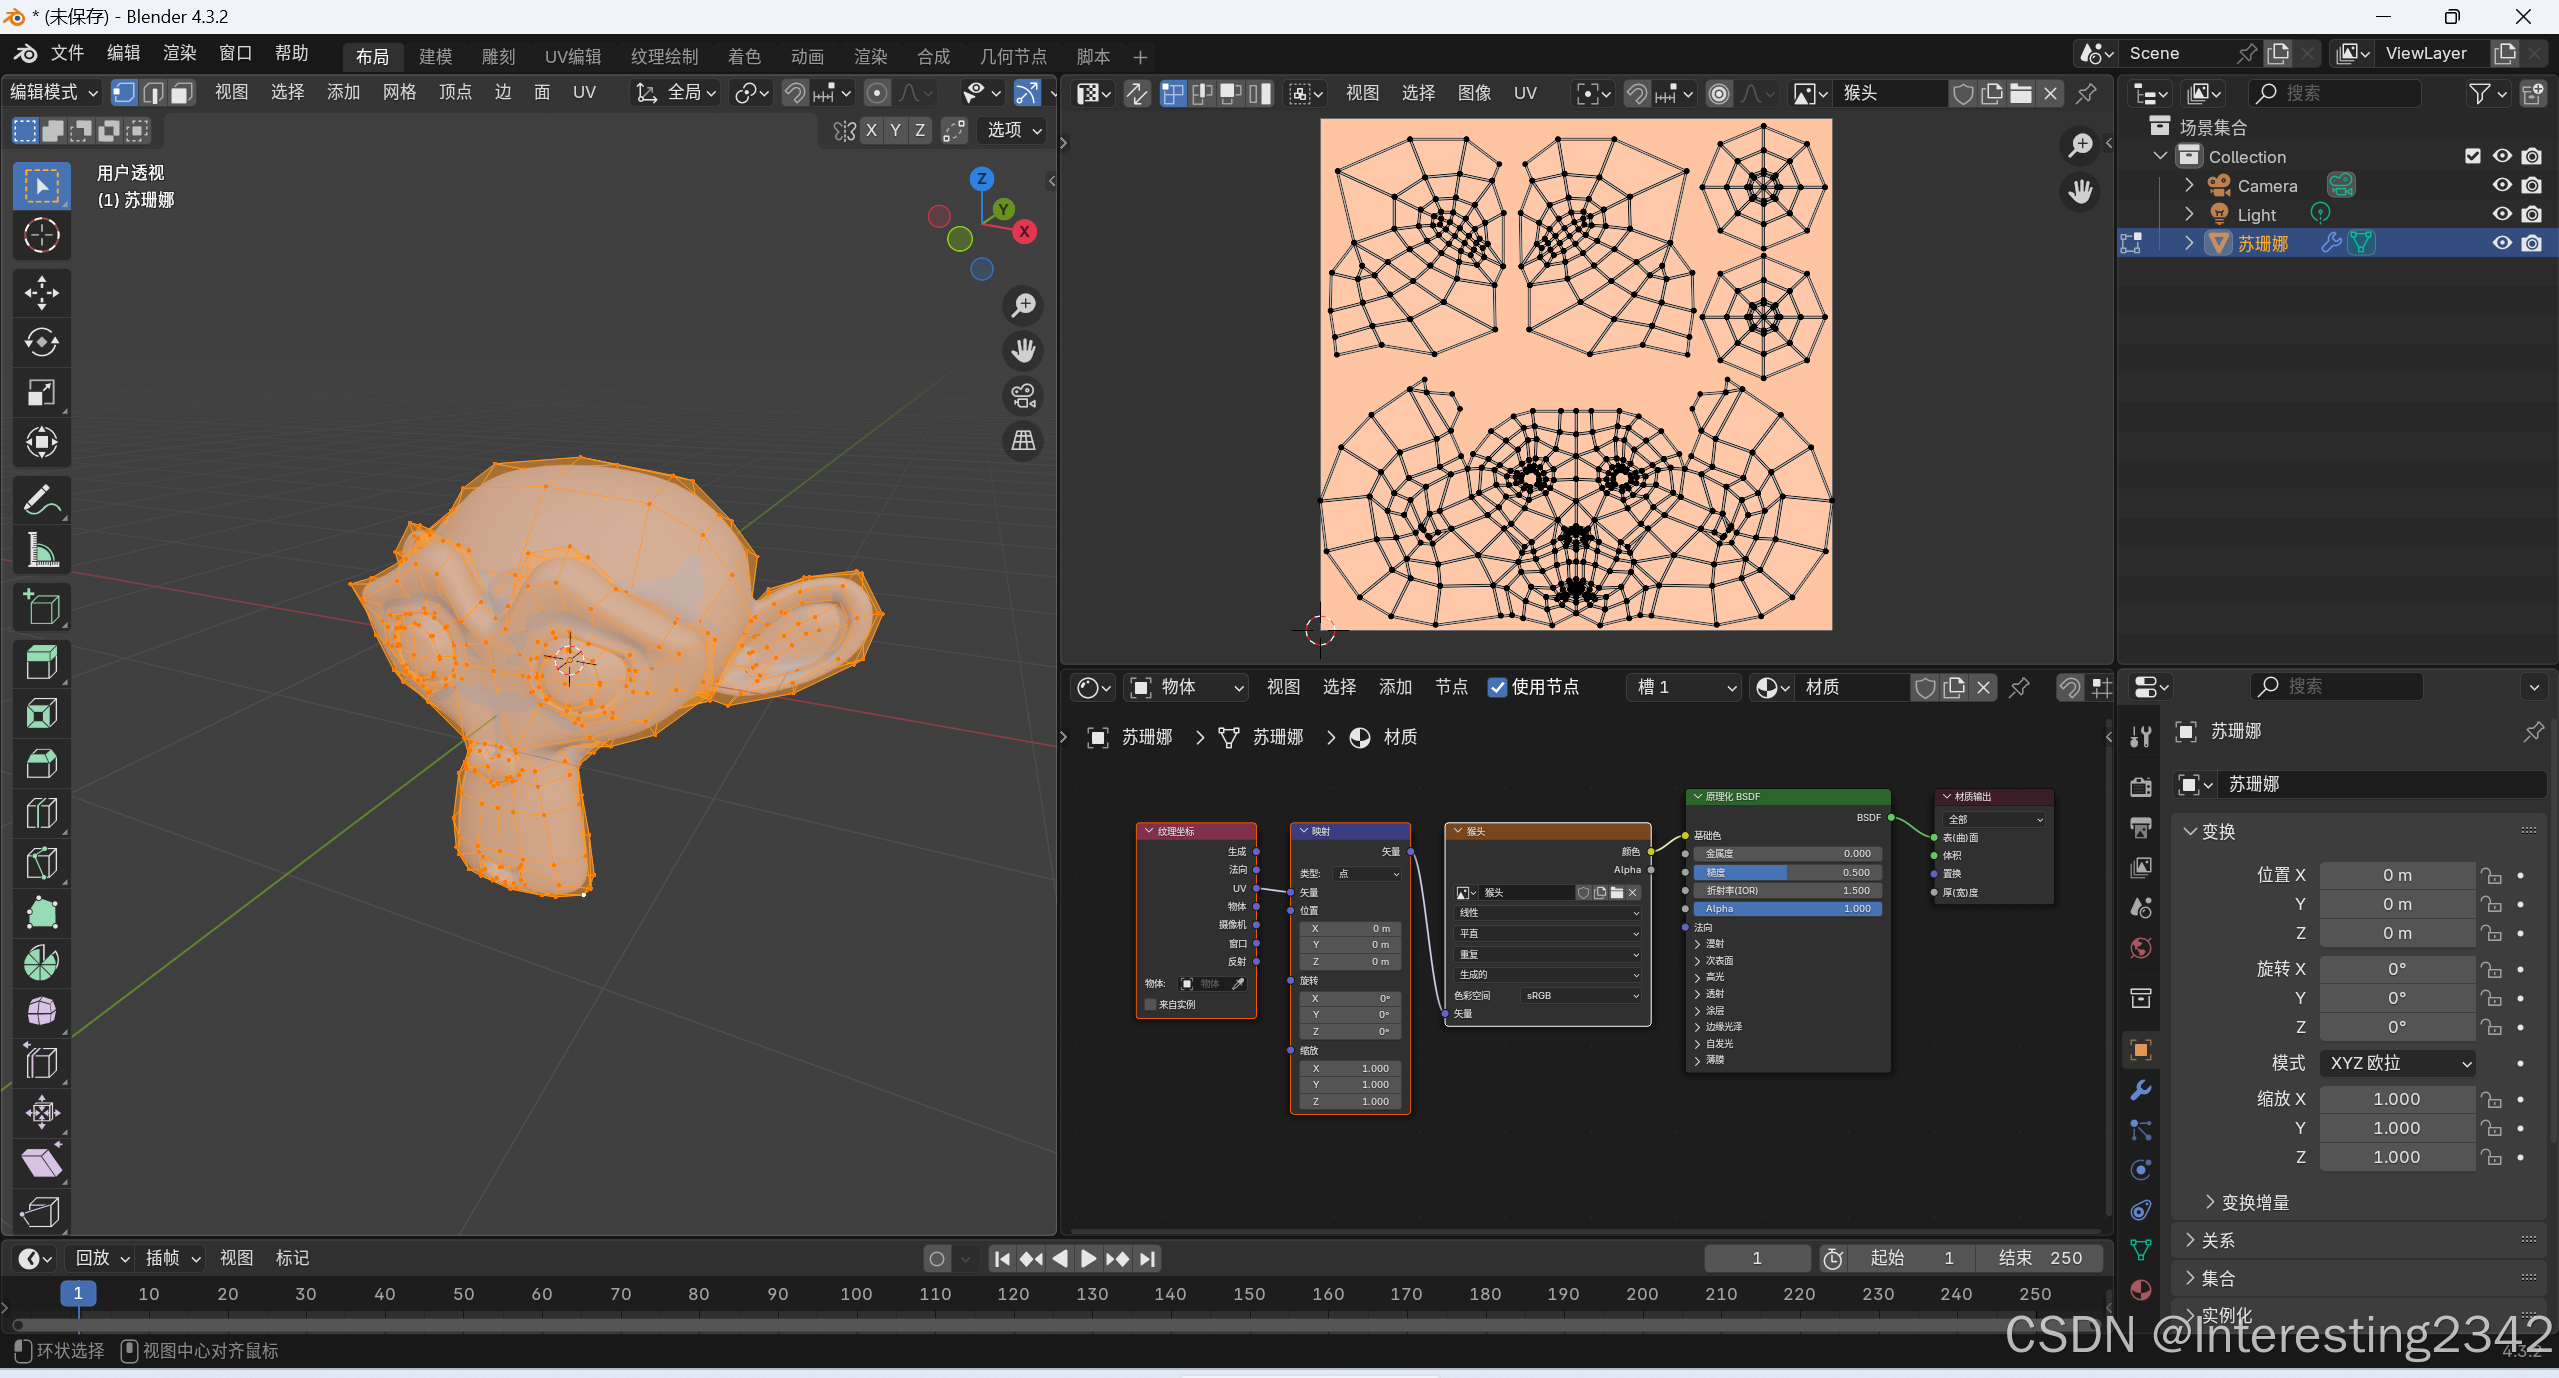2559x1378 pixels.
Task: Open the 编辑模式 mode dropdown
Action: click(54, 93)
